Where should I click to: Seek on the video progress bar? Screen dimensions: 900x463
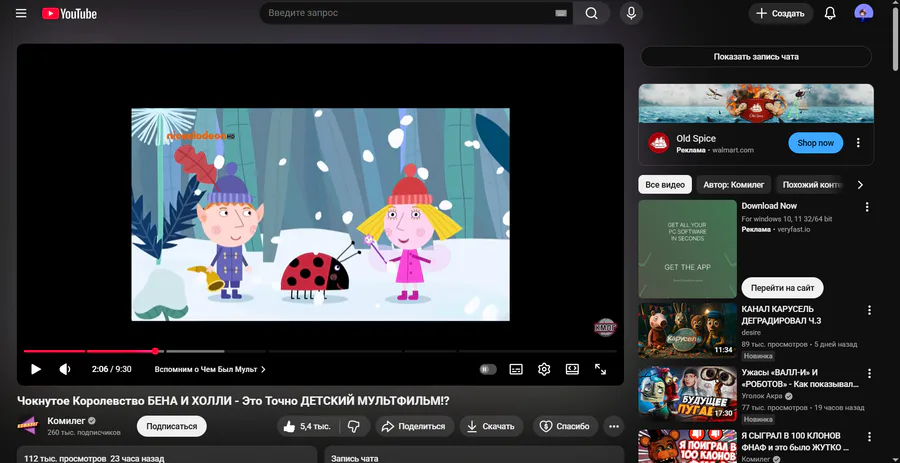[x=320, y=351]
